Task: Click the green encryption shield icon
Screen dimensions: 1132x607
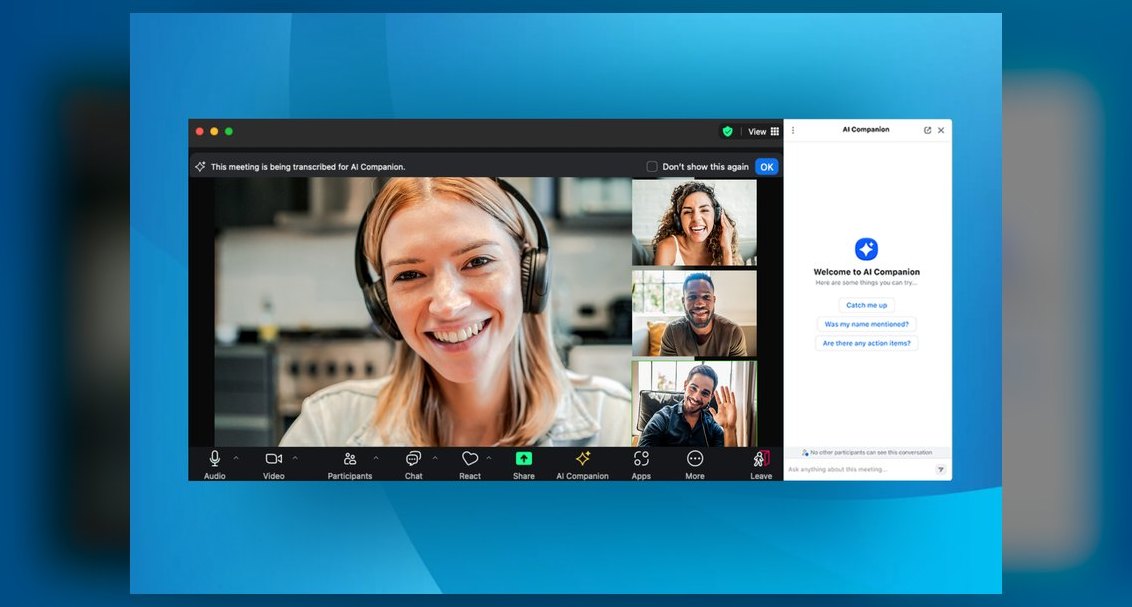Action: pyautogui.click(x=728, y=131)
